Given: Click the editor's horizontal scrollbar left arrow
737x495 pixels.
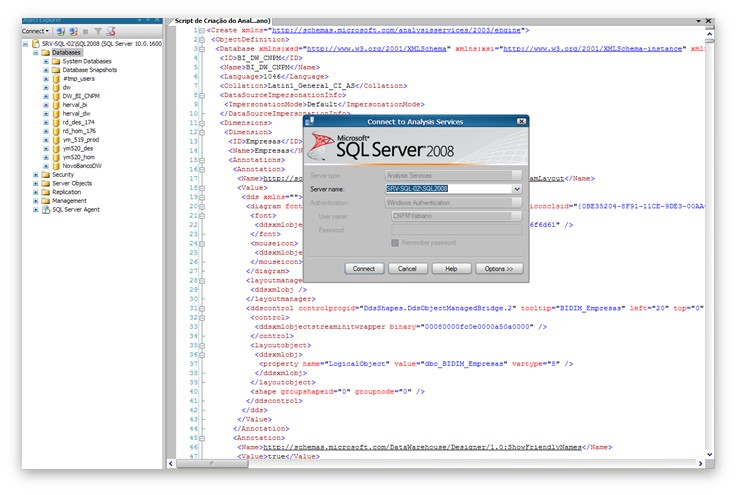Looking at the screenshot, I should coord(171,464).
